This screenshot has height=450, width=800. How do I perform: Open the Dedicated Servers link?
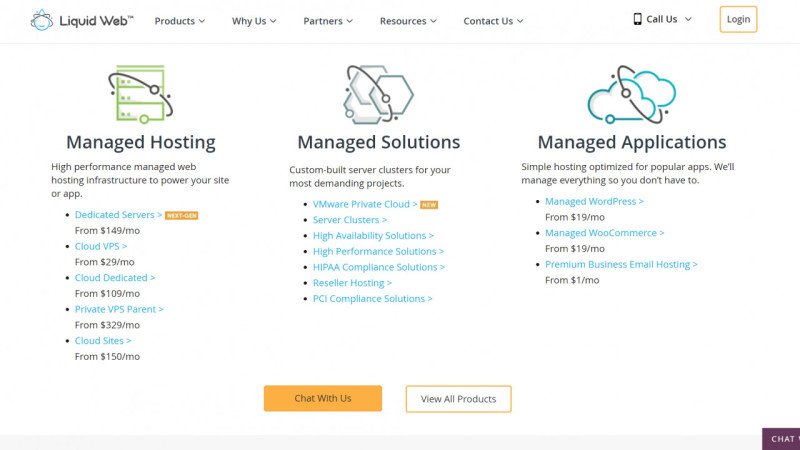tap(118, 215)
